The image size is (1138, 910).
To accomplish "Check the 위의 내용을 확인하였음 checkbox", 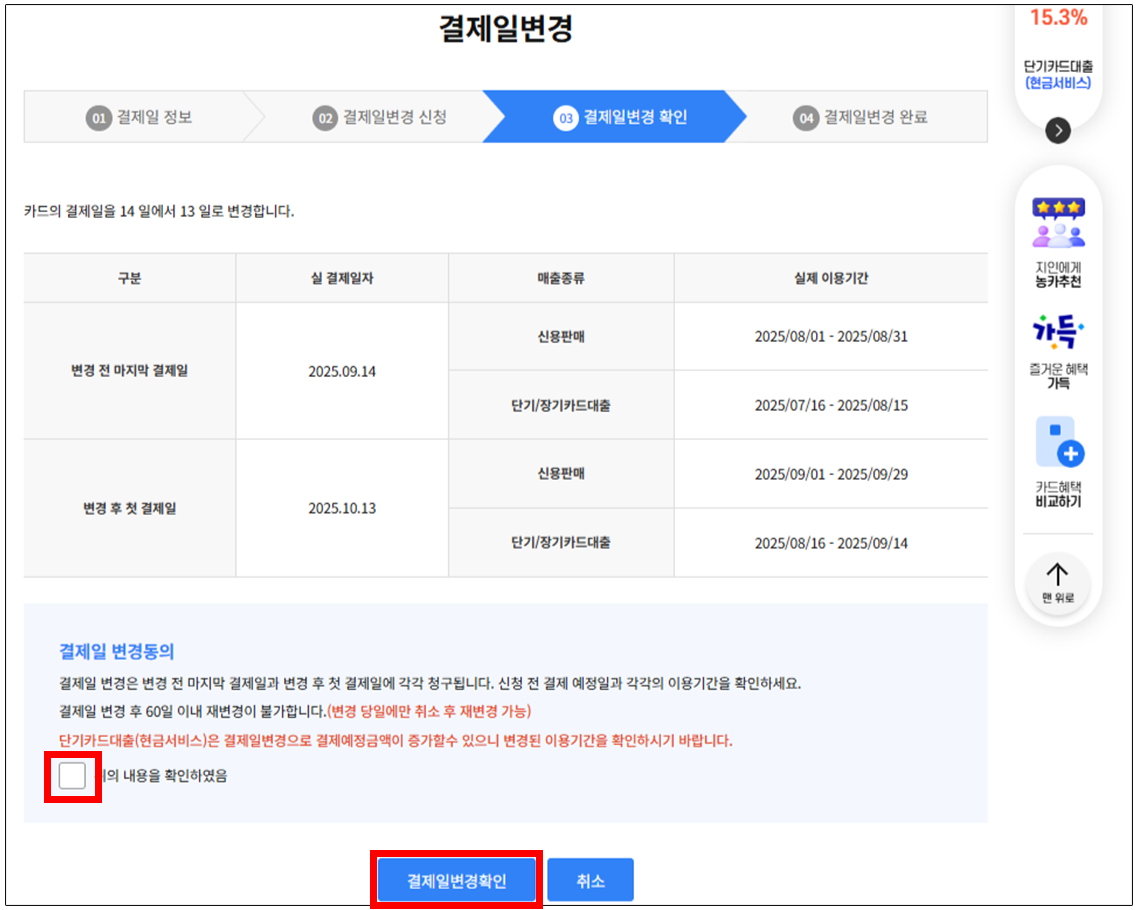I will (x=72, y=775).
